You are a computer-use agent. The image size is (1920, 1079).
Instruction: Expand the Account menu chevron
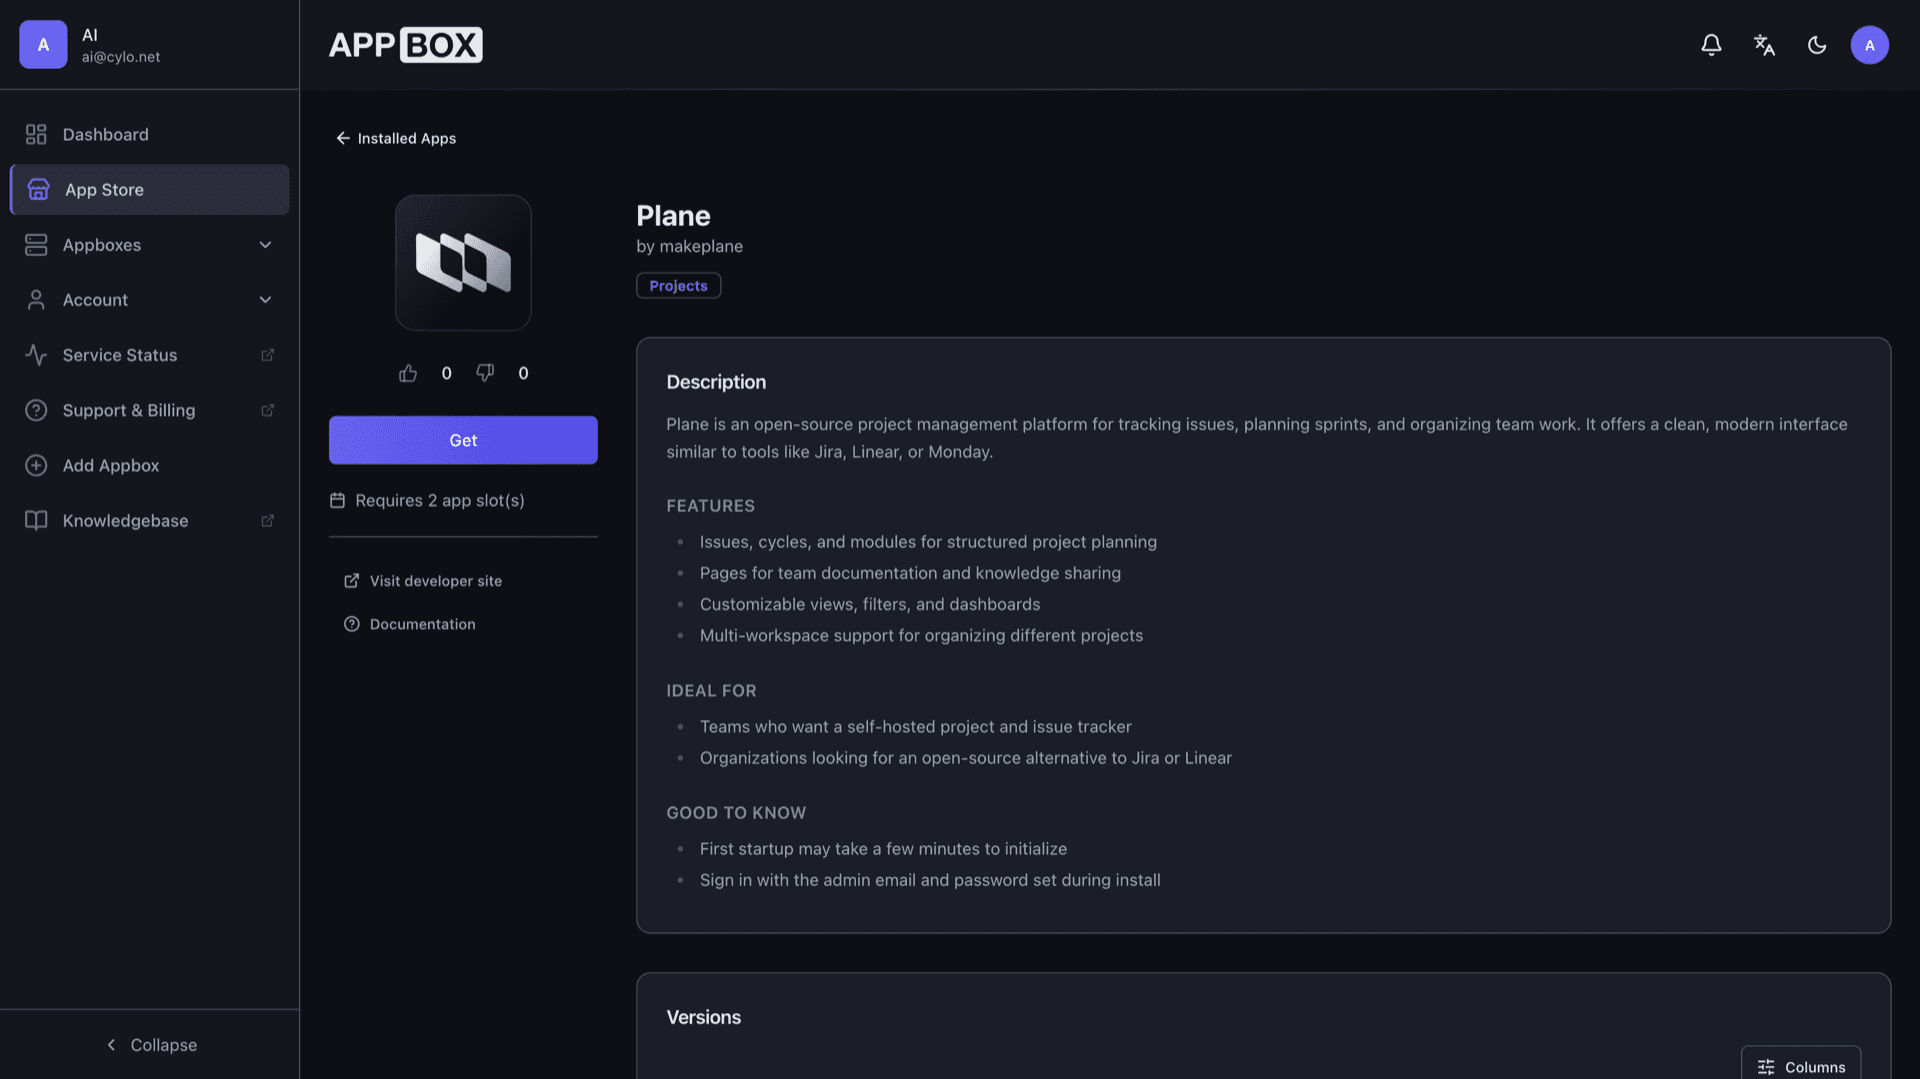[265, 300]
